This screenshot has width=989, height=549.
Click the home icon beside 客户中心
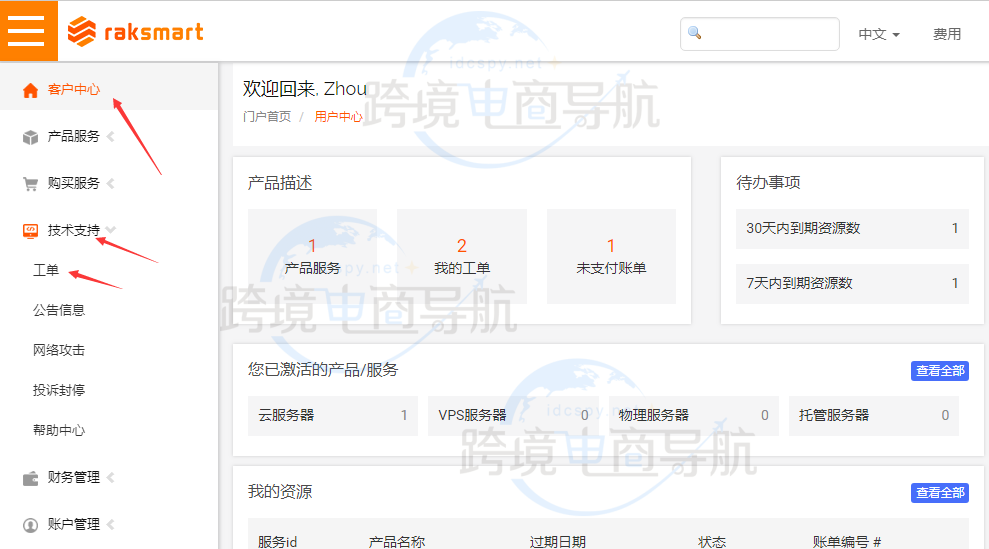tap(30, 90)
